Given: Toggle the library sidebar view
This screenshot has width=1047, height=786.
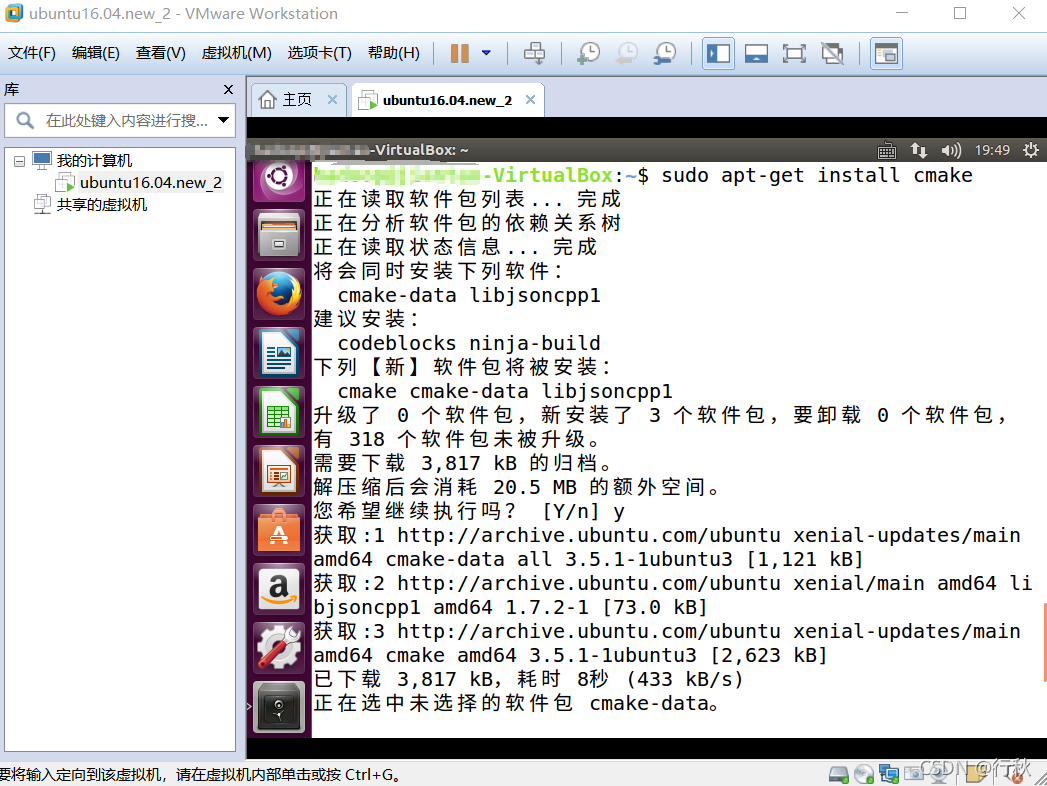Looking at the screenshot, I should (718, 53).
